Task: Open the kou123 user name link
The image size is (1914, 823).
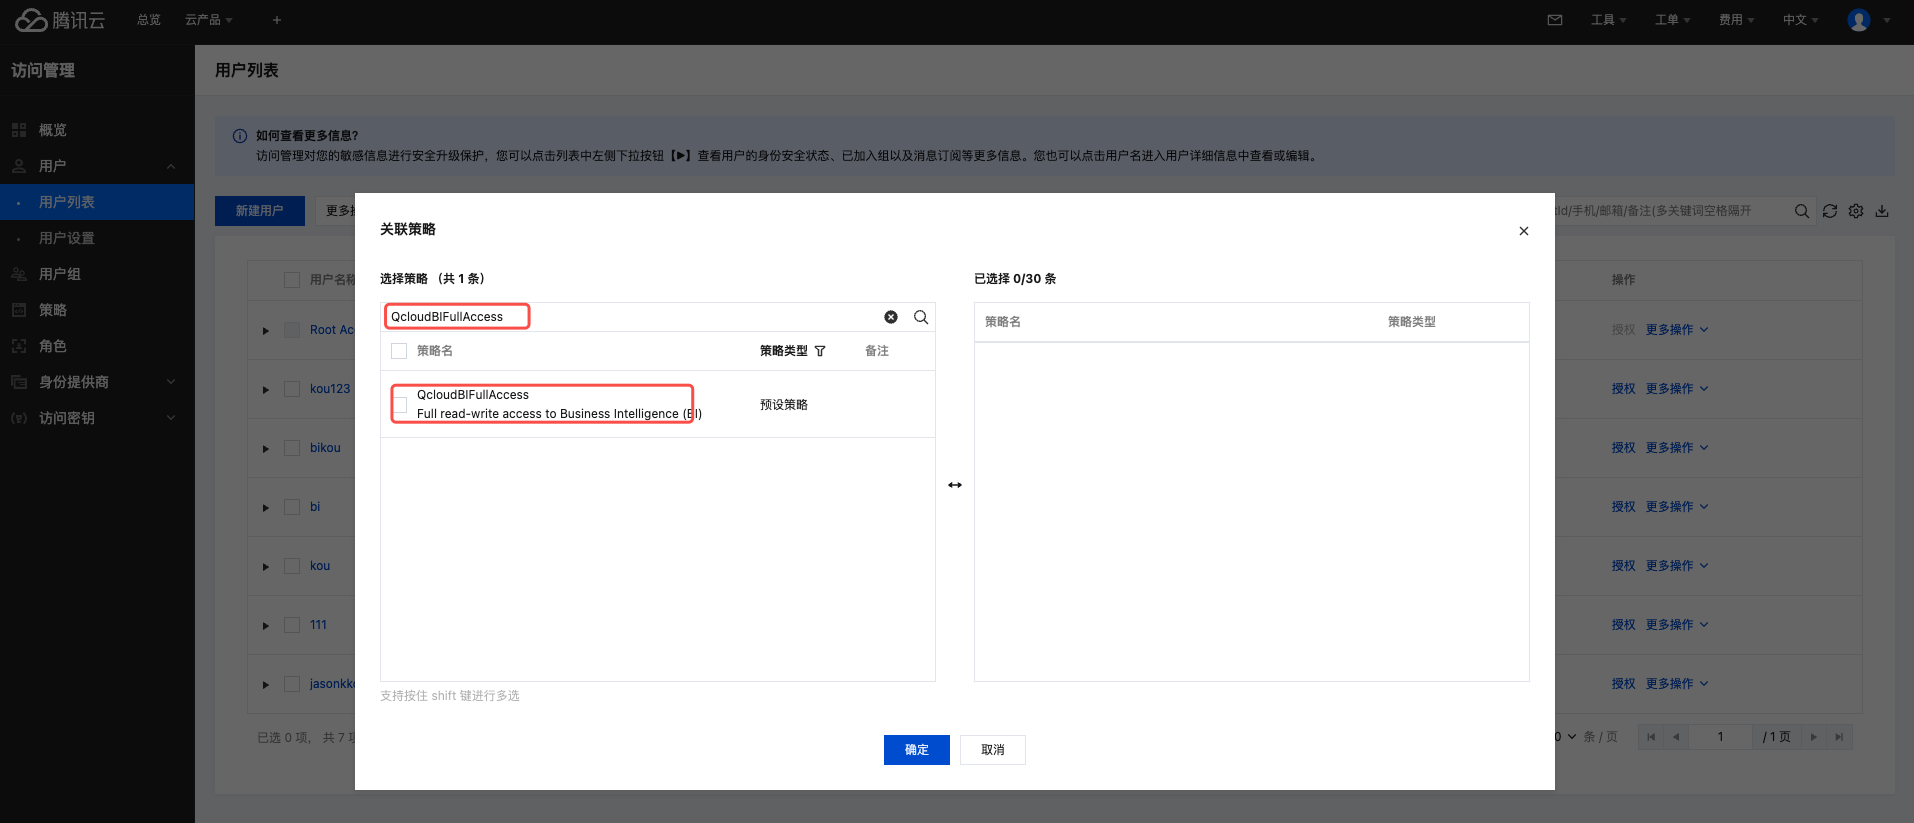Action: pyautogui.click(x=330, y=389)
